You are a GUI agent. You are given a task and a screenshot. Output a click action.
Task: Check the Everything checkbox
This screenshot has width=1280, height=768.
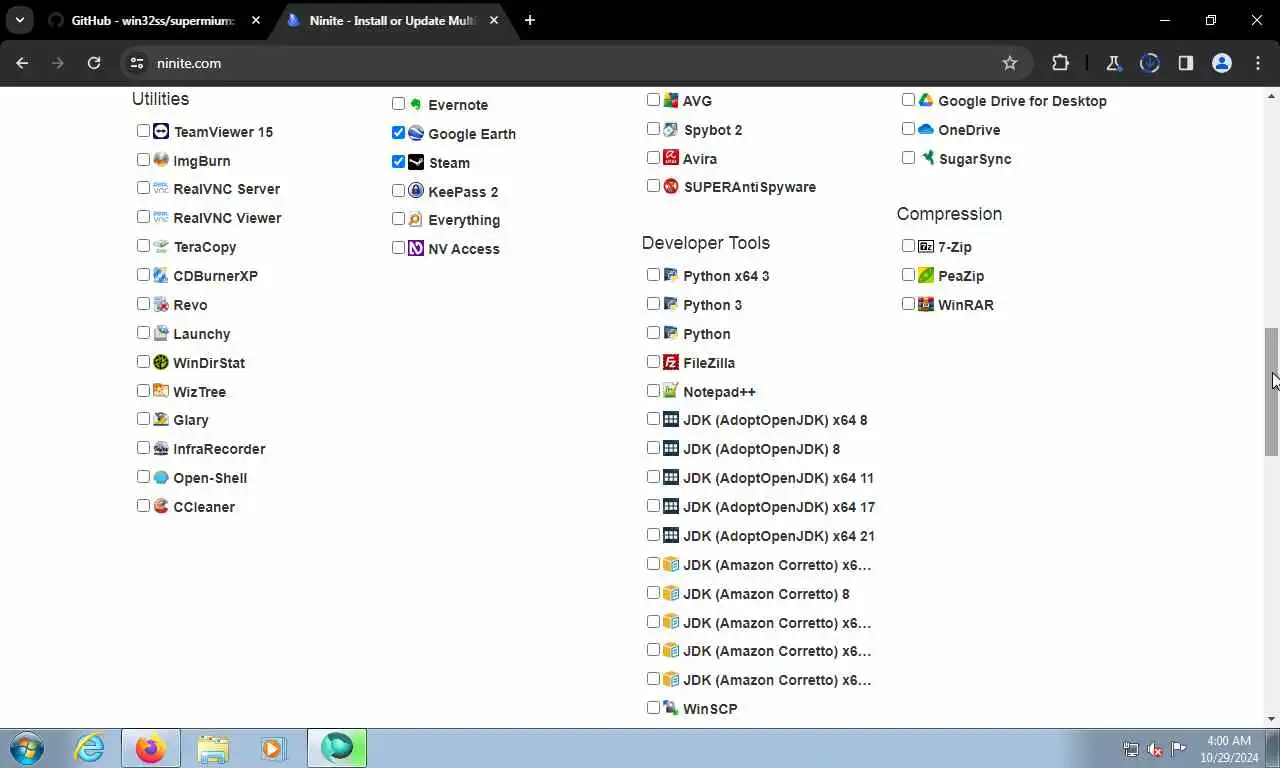click(398, 219)
